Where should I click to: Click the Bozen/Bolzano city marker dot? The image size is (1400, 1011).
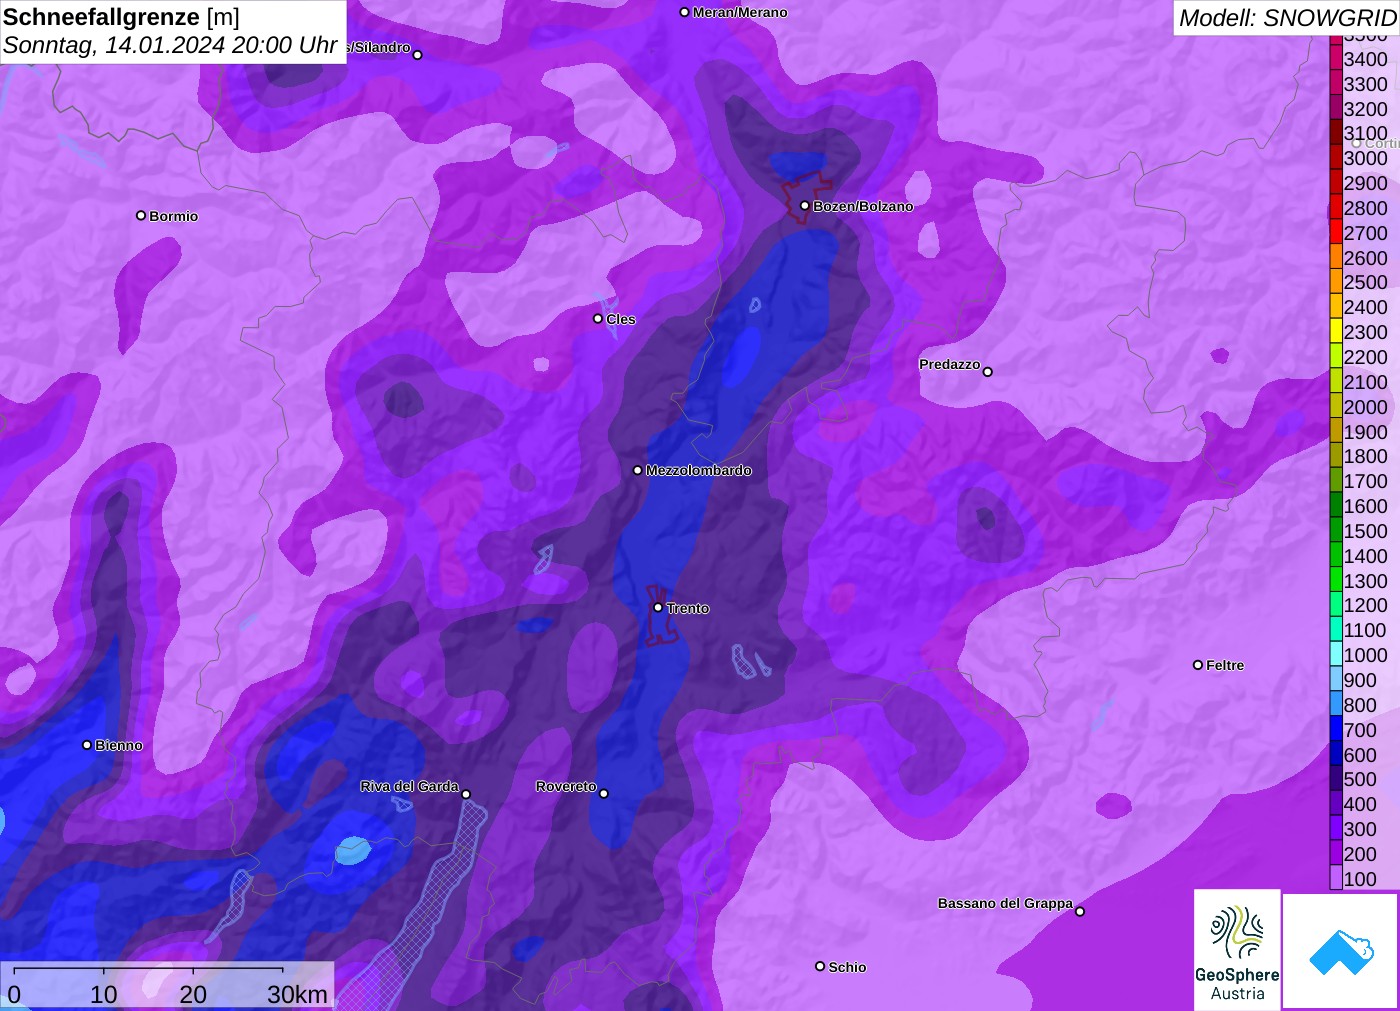coord(805,206)
